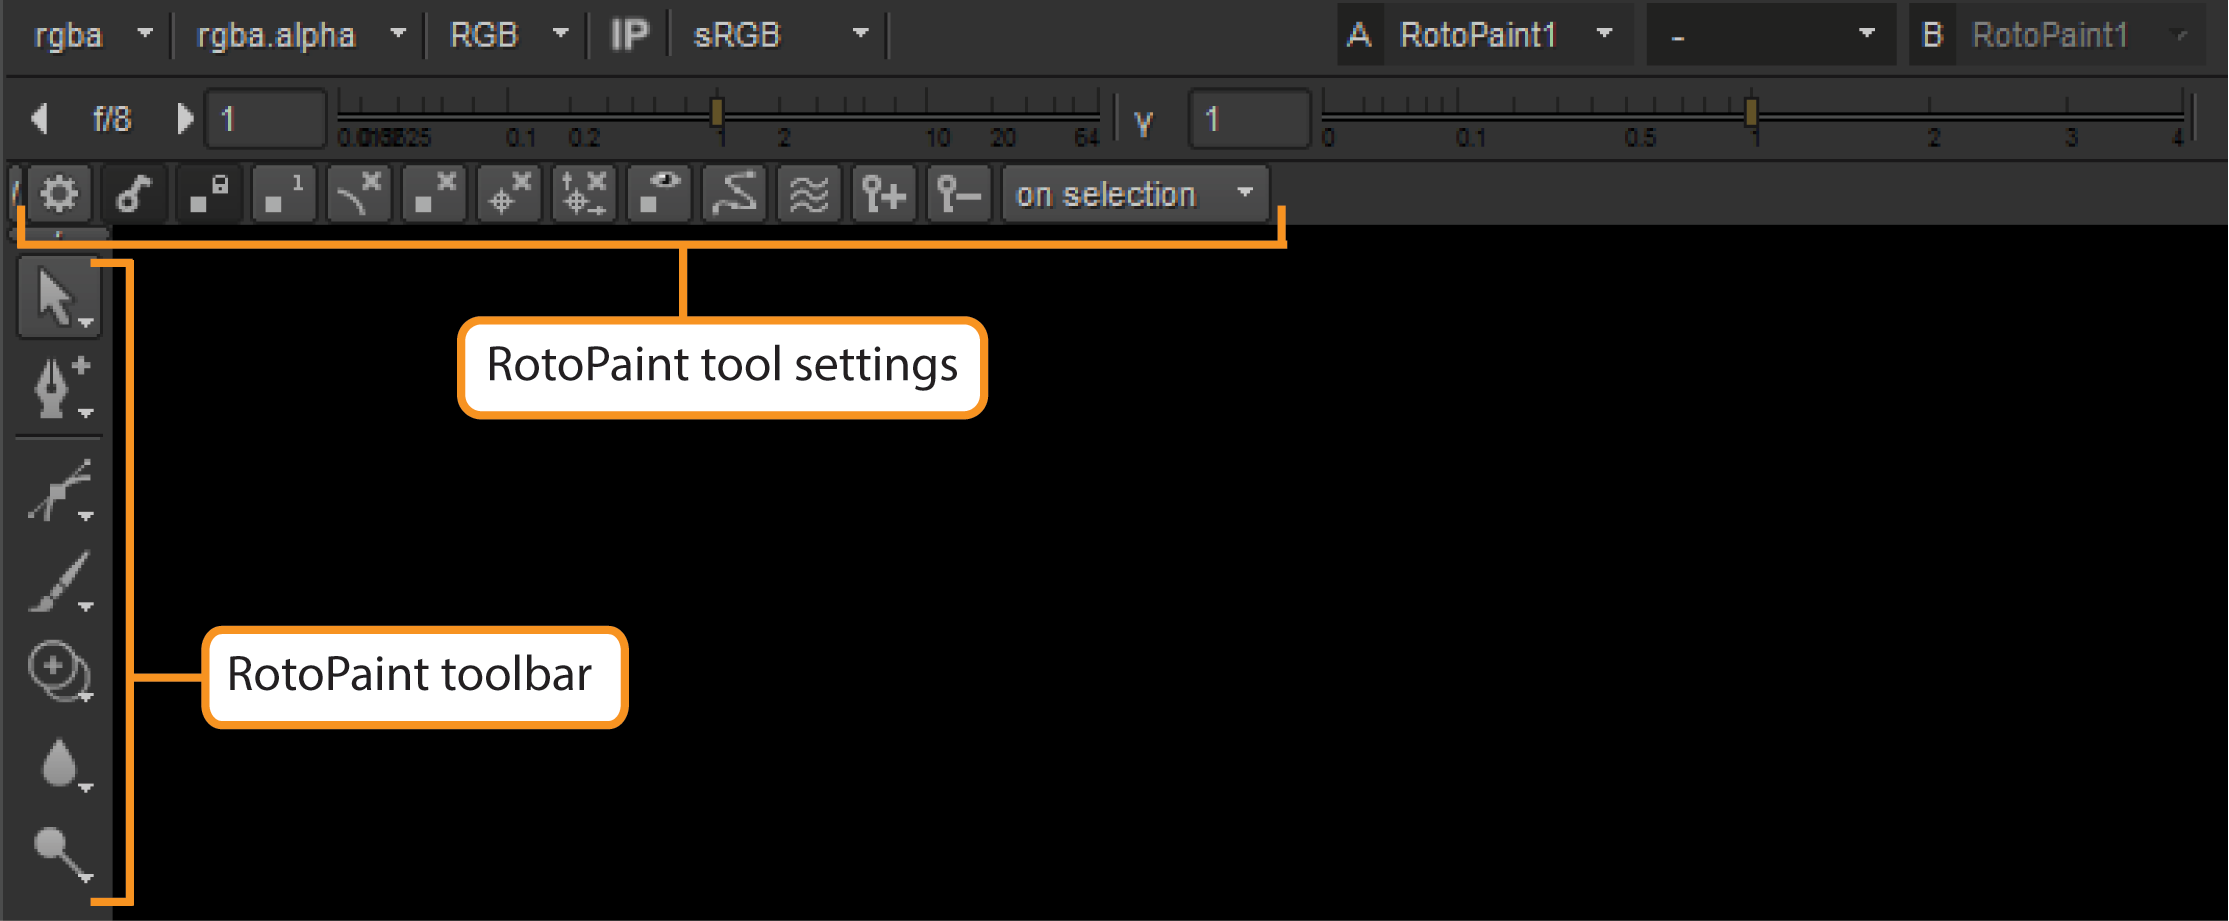Toggle the eye visibility icon in tool settings
The width and height of the screenshot is (2229, 921).
coord(659,194)
